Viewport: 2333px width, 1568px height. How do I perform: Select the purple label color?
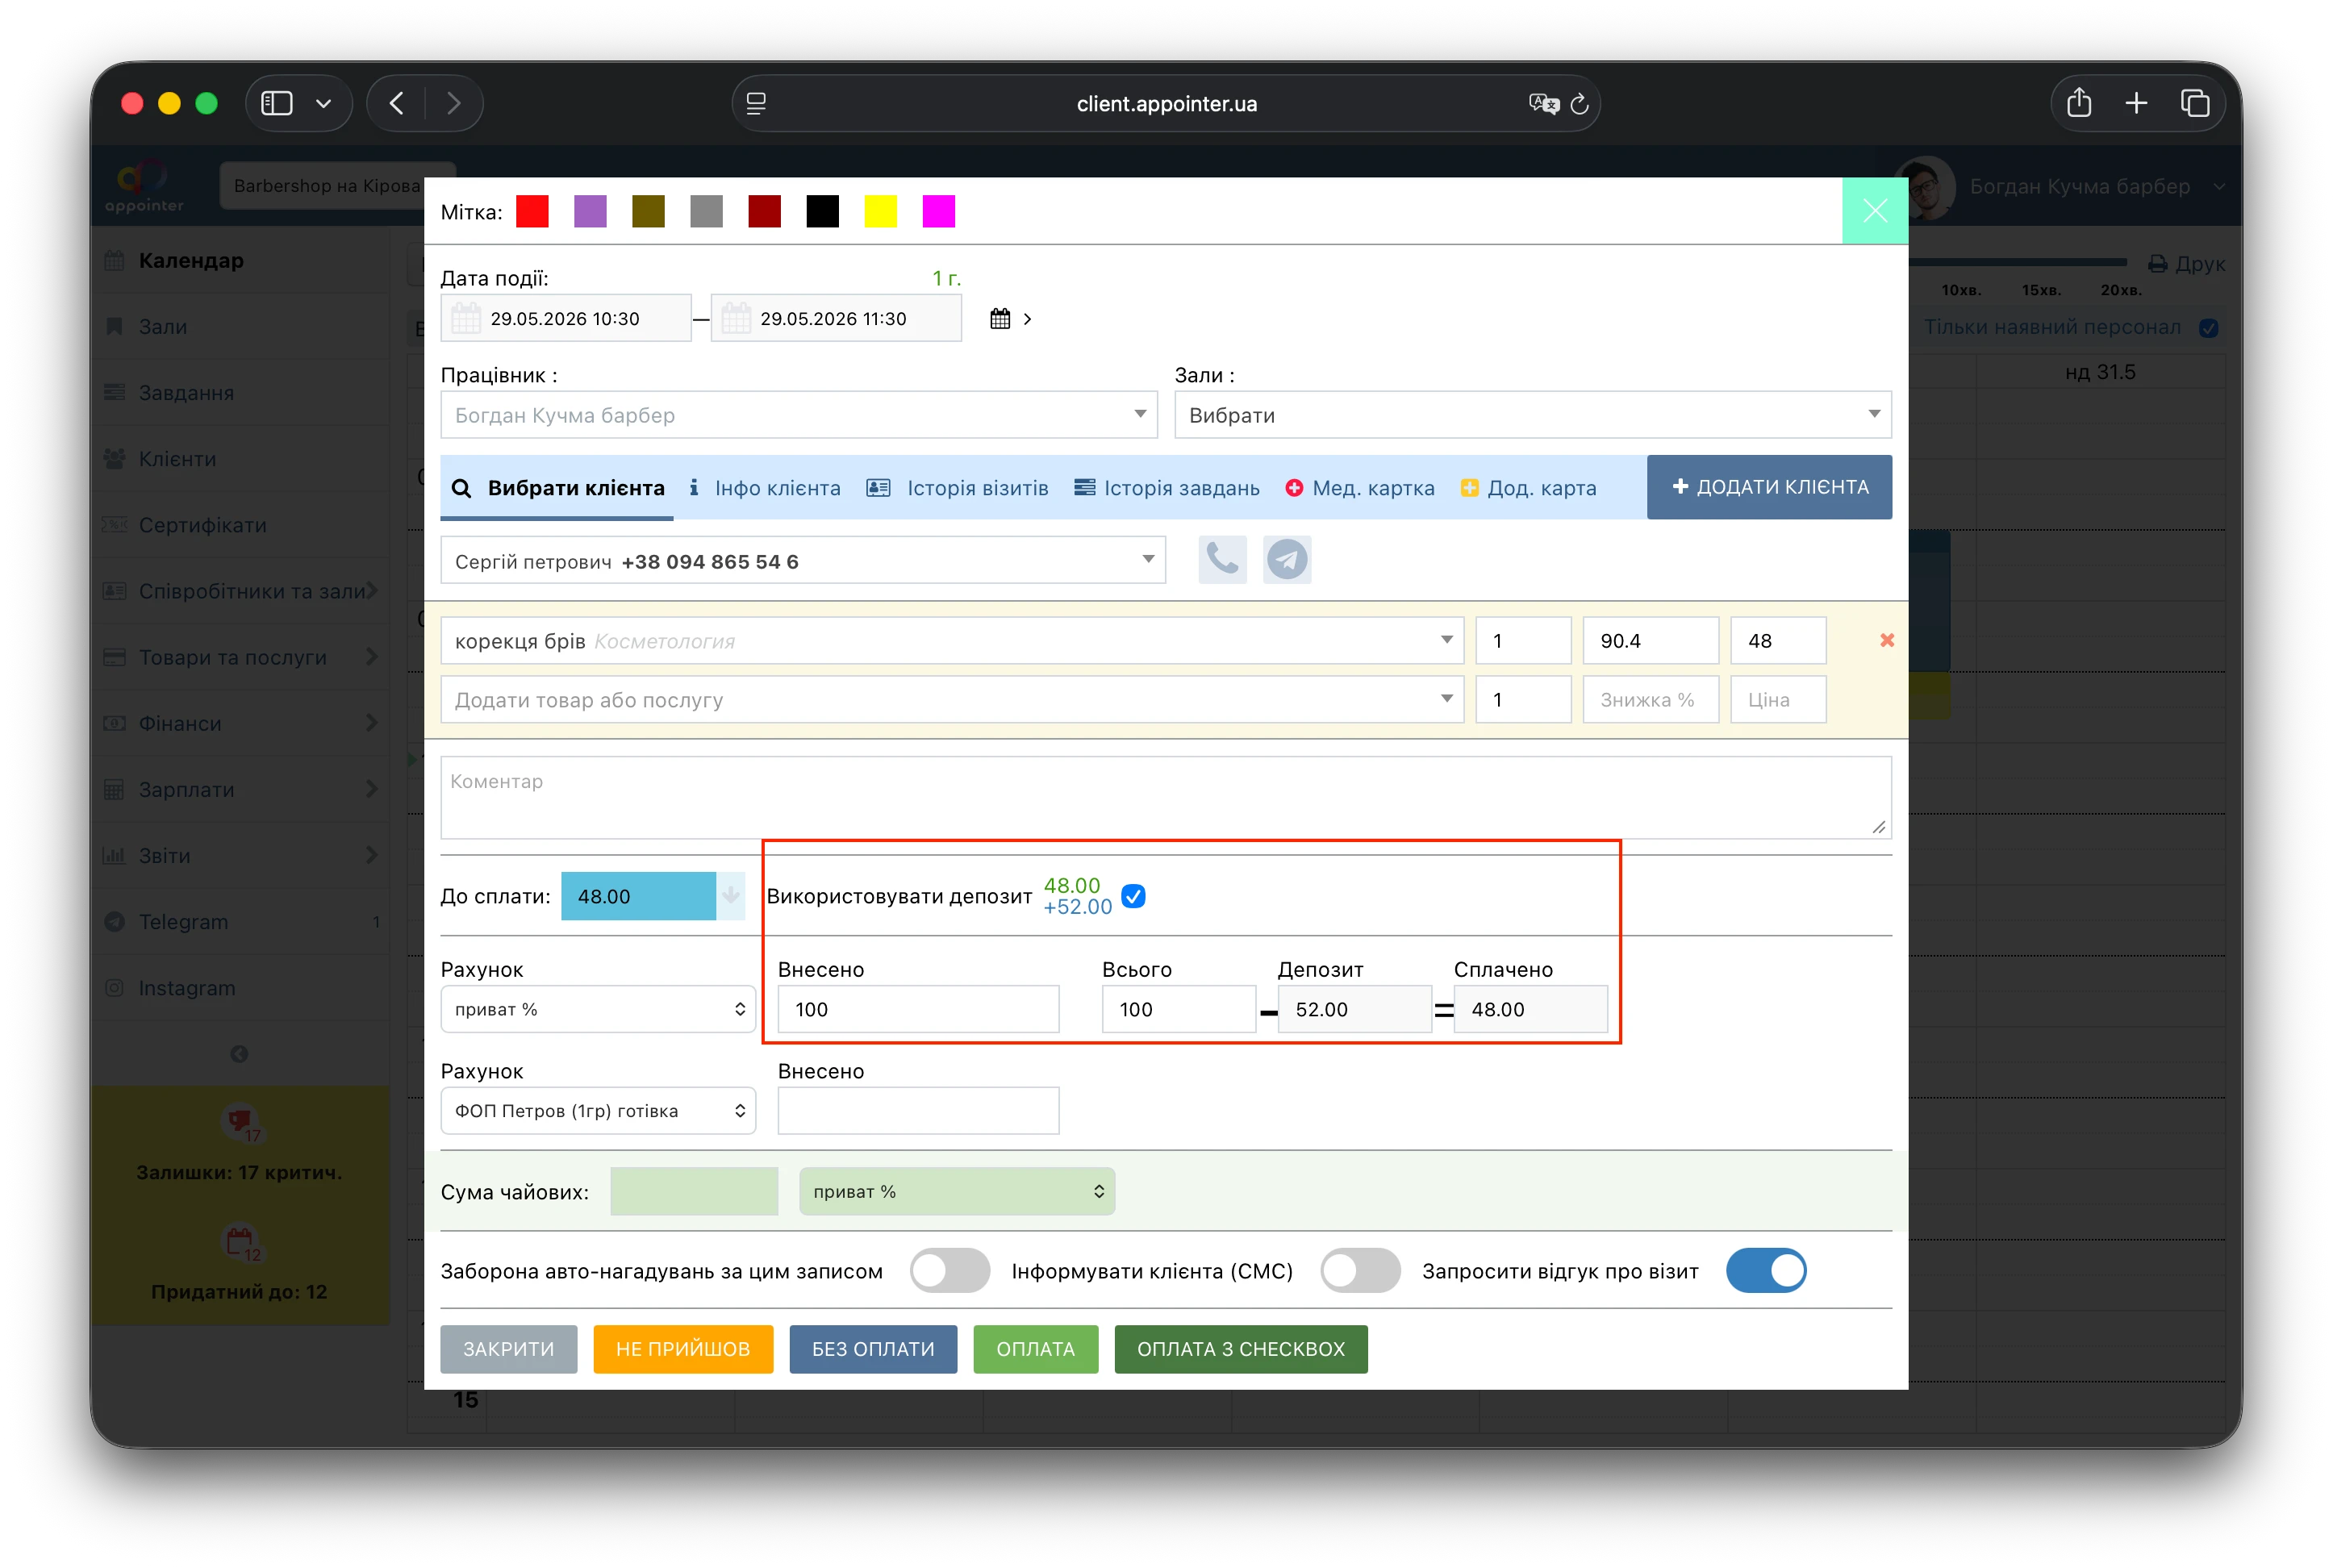[x=590, y=212]
